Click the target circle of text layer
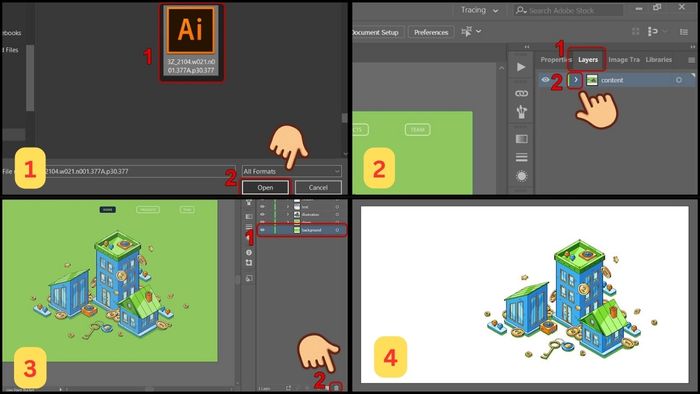This screenshot has height=394, width=700. pyautogui.click(x=338, y=207)
